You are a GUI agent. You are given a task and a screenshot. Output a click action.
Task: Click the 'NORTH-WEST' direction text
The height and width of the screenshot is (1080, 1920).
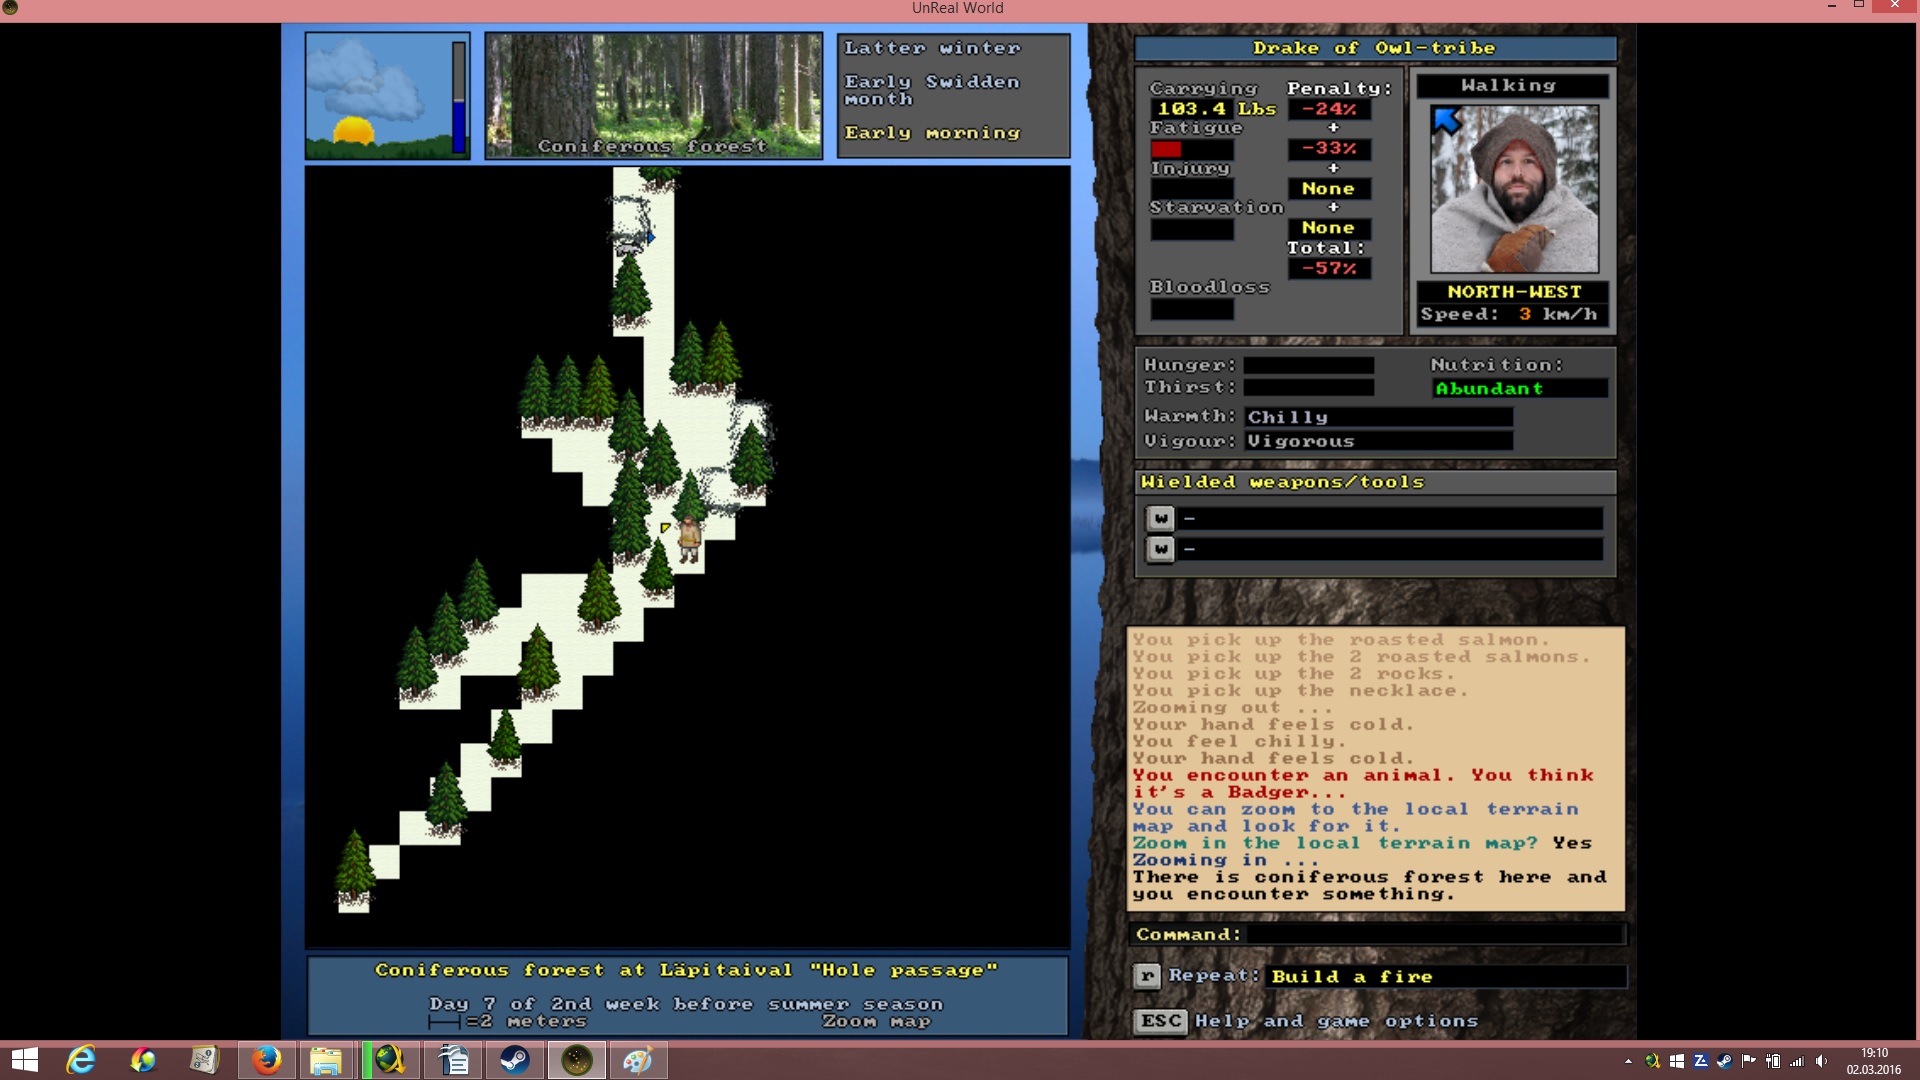(x=1514, y=292)
